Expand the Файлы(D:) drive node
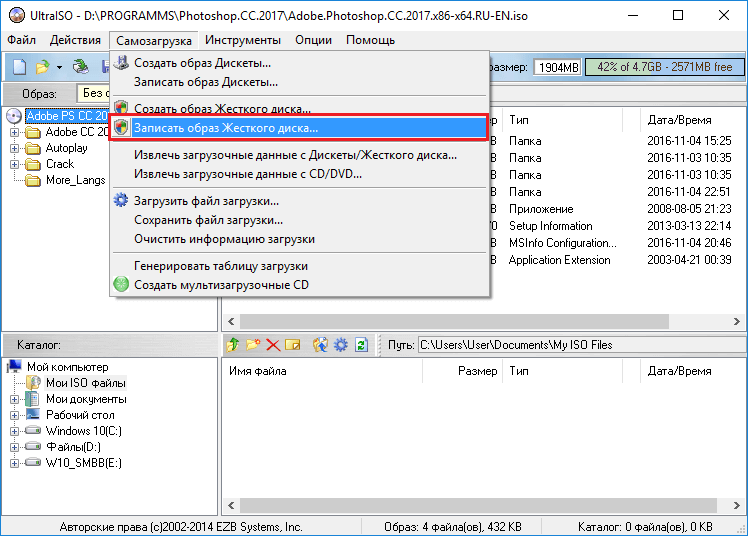The width and height of the screenshot is (748, 536). (x=14, y=447)
